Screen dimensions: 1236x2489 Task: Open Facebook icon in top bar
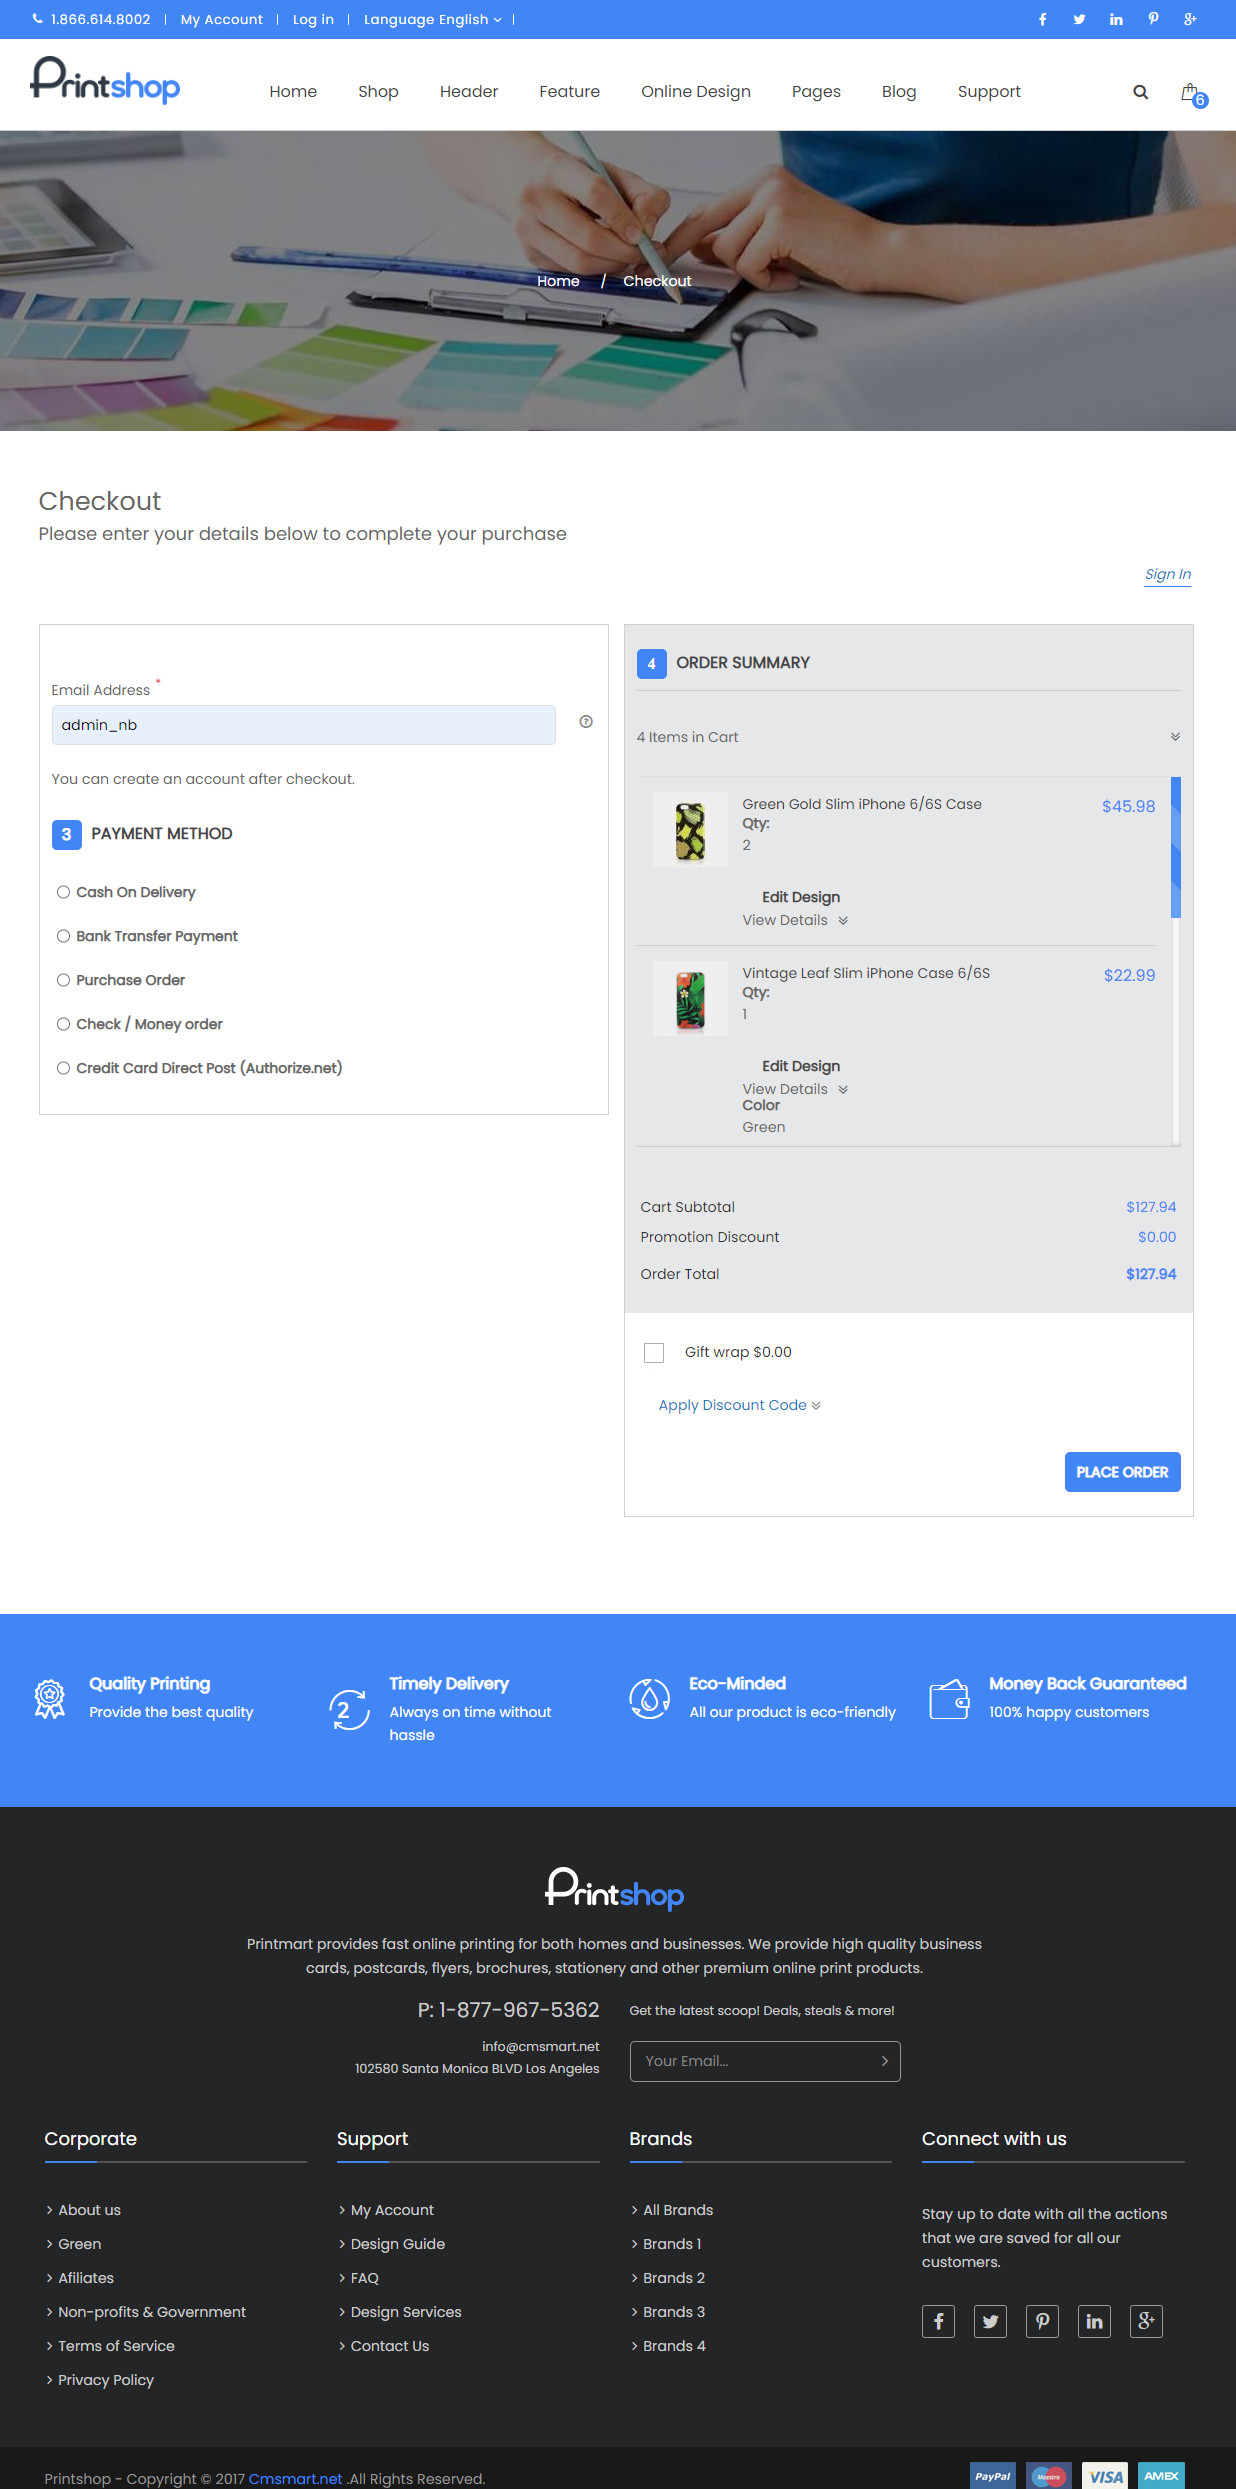(1042, 19)
